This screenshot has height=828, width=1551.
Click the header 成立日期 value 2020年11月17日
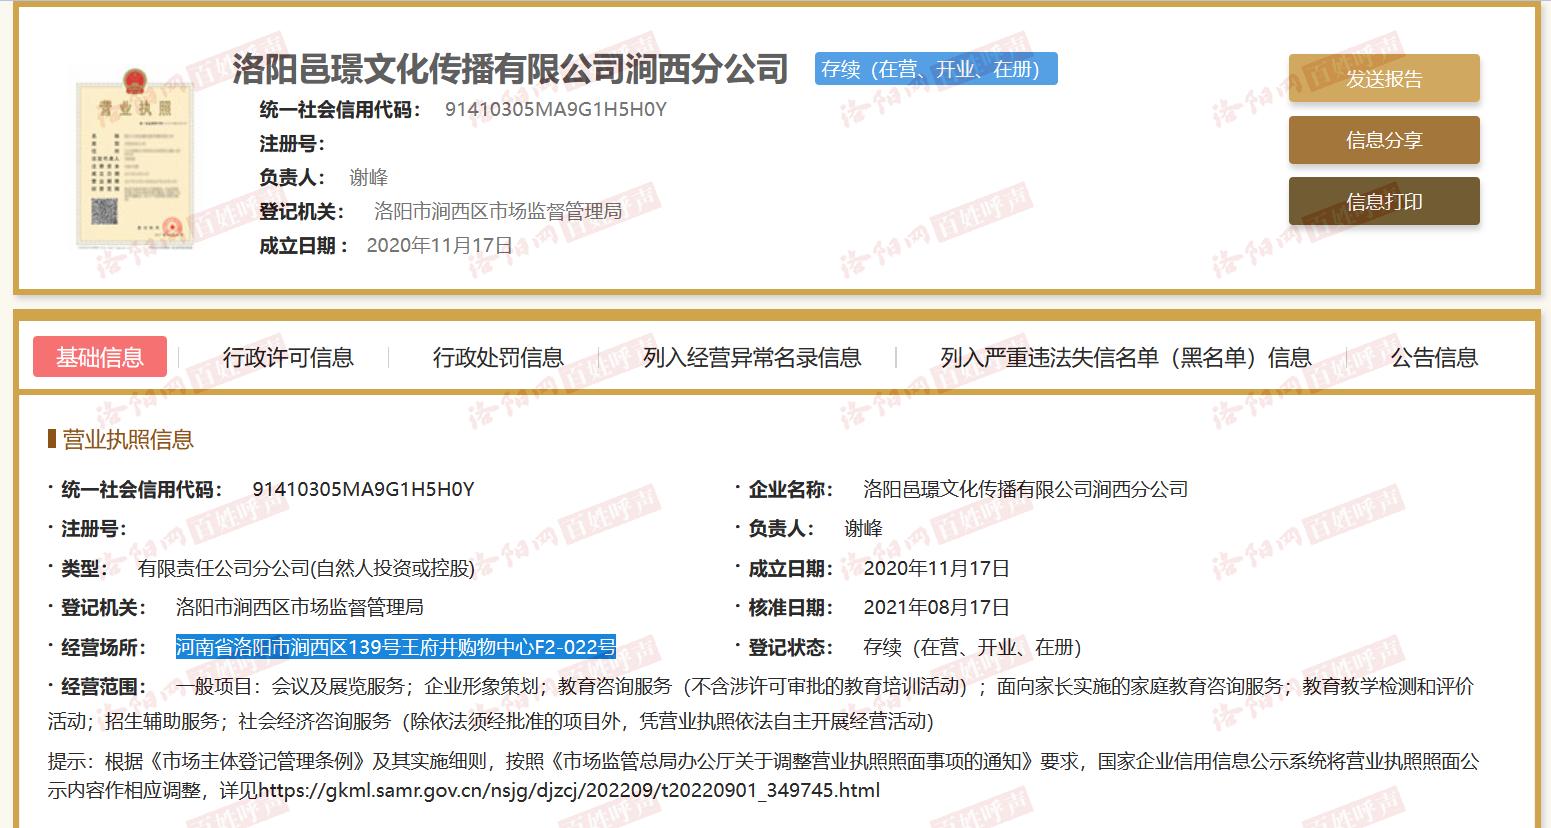click(440, 245)
